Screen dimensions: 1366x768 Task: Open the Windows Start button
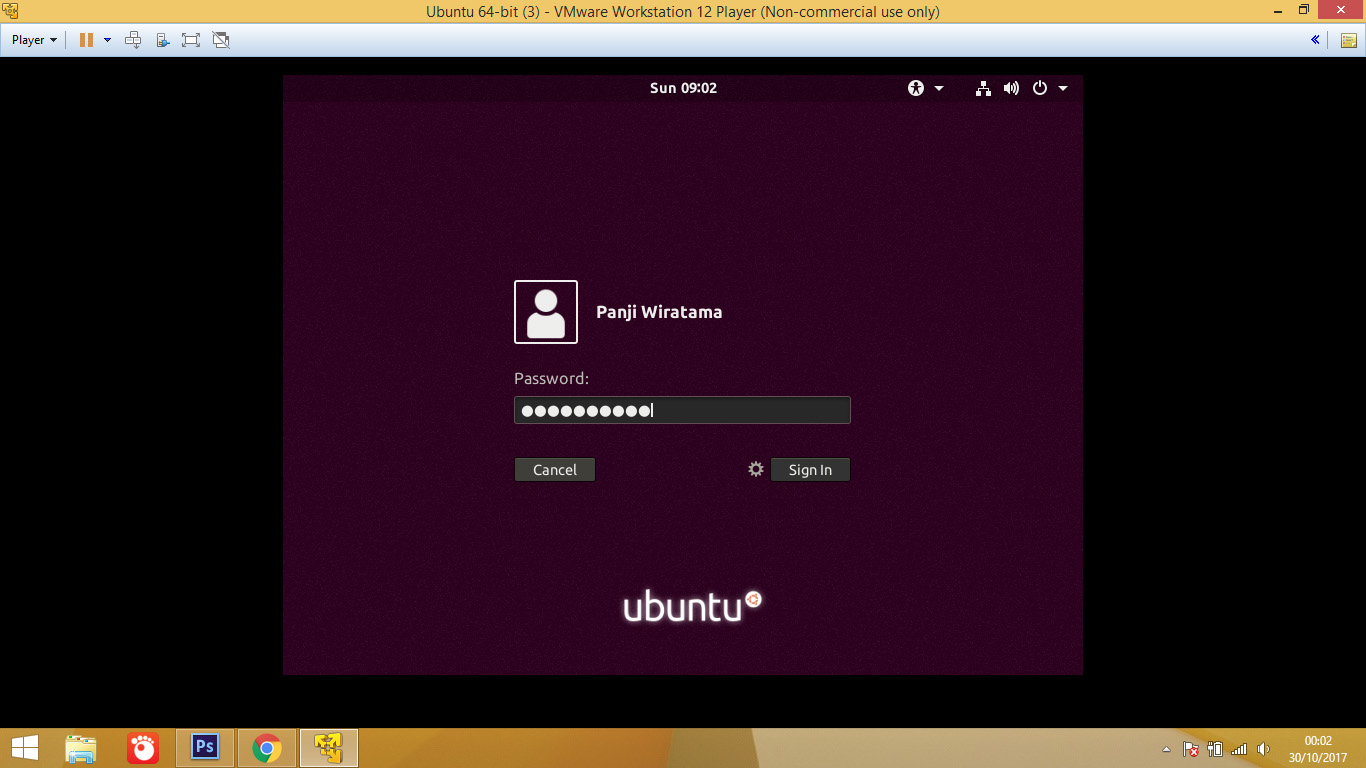click(x=24, y=748)
